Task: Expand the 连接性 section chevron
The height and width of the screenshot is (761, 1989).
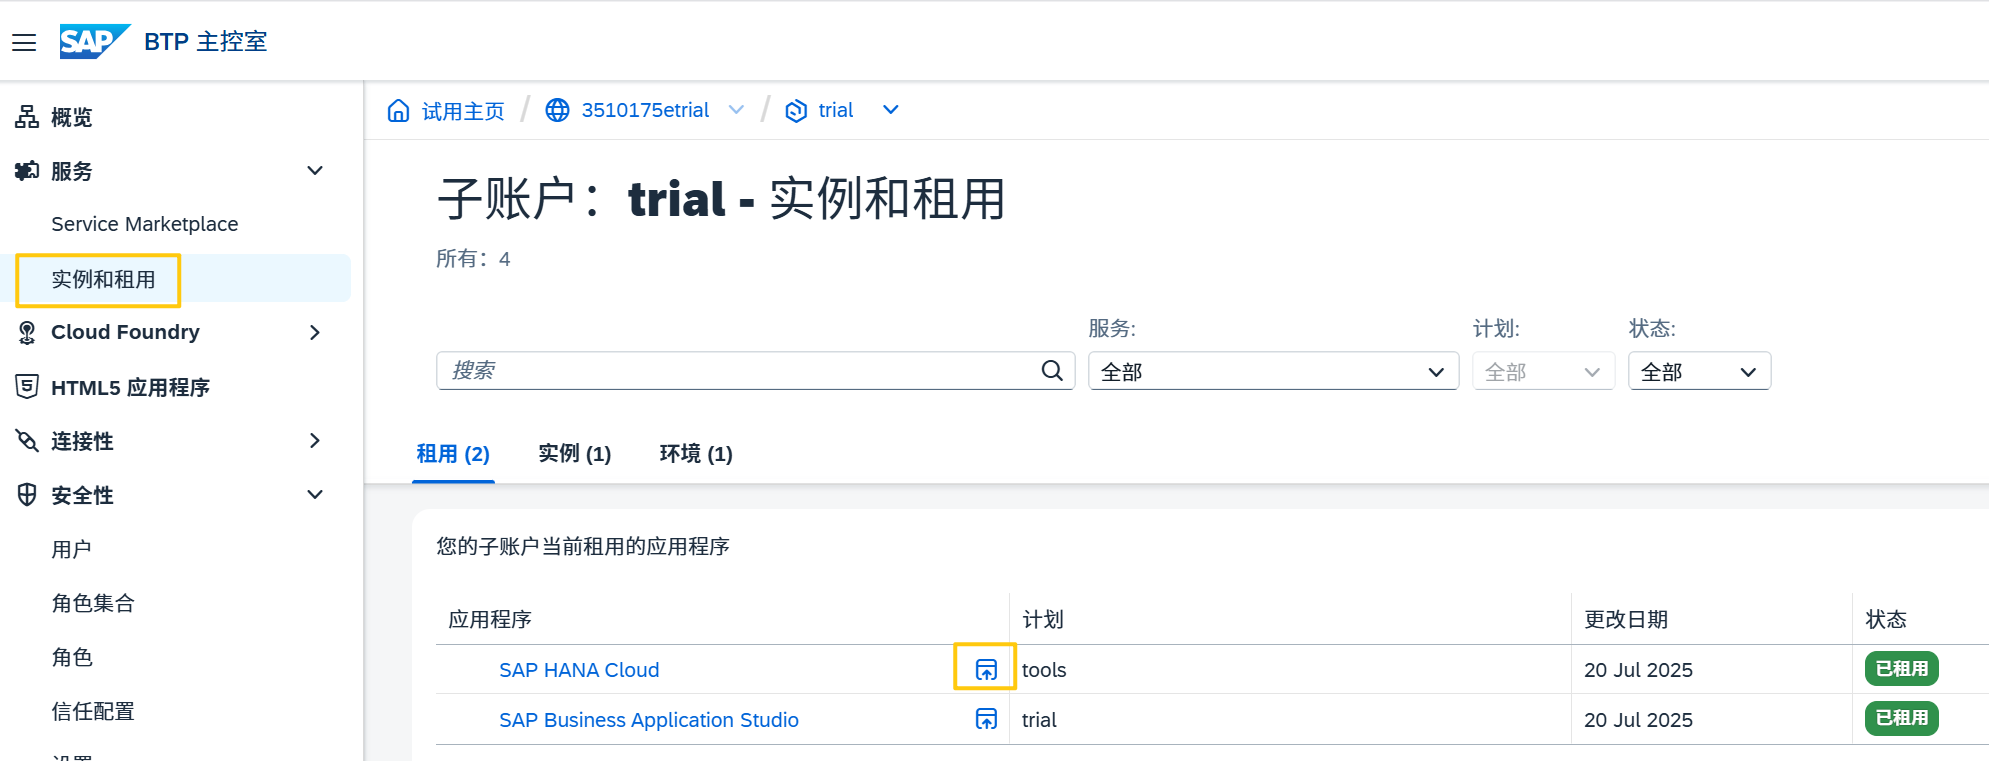Action: [x=315, y=441]
